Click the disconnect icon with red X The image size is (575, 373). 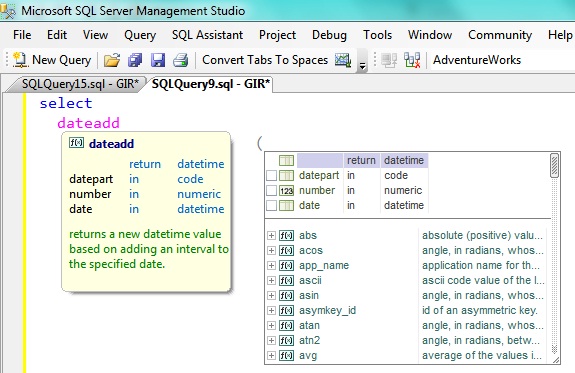tap(412, 60)
